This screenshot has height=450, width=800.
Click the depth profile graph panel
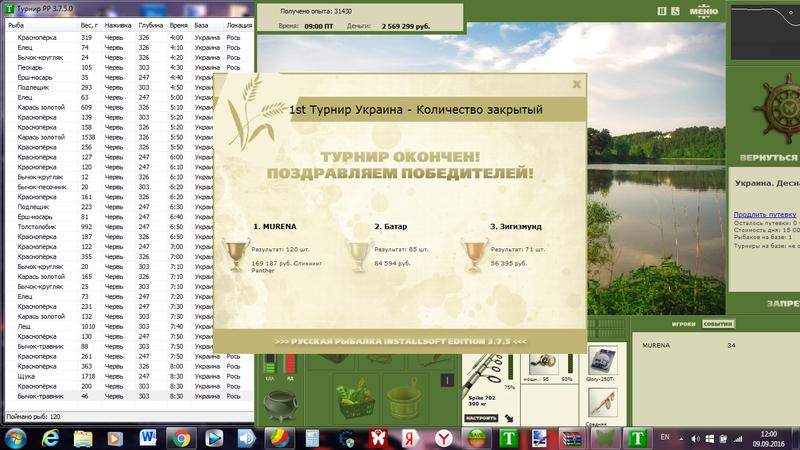coord(765,33)
